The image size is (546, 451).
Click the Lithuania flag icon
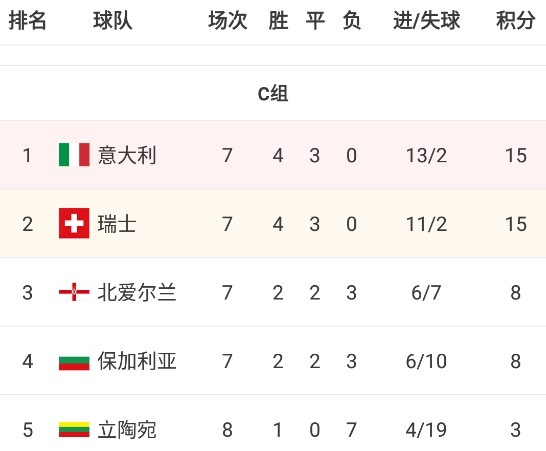click(74, 429)
